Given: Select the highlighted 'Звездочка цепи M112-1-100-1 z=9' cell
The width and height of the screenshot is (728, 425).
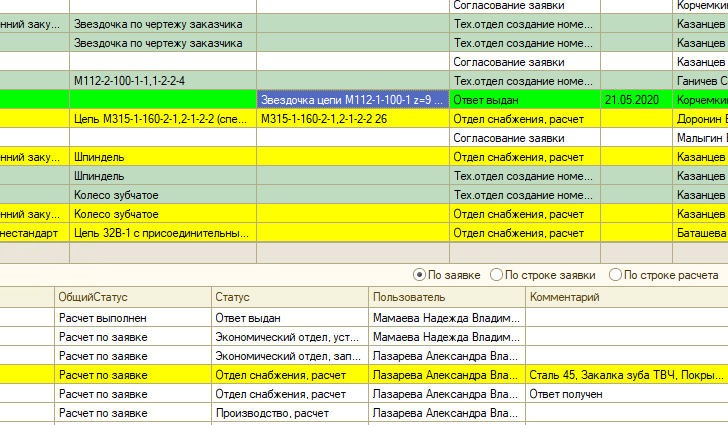Looking at the screenshot, I should (353, 100).
